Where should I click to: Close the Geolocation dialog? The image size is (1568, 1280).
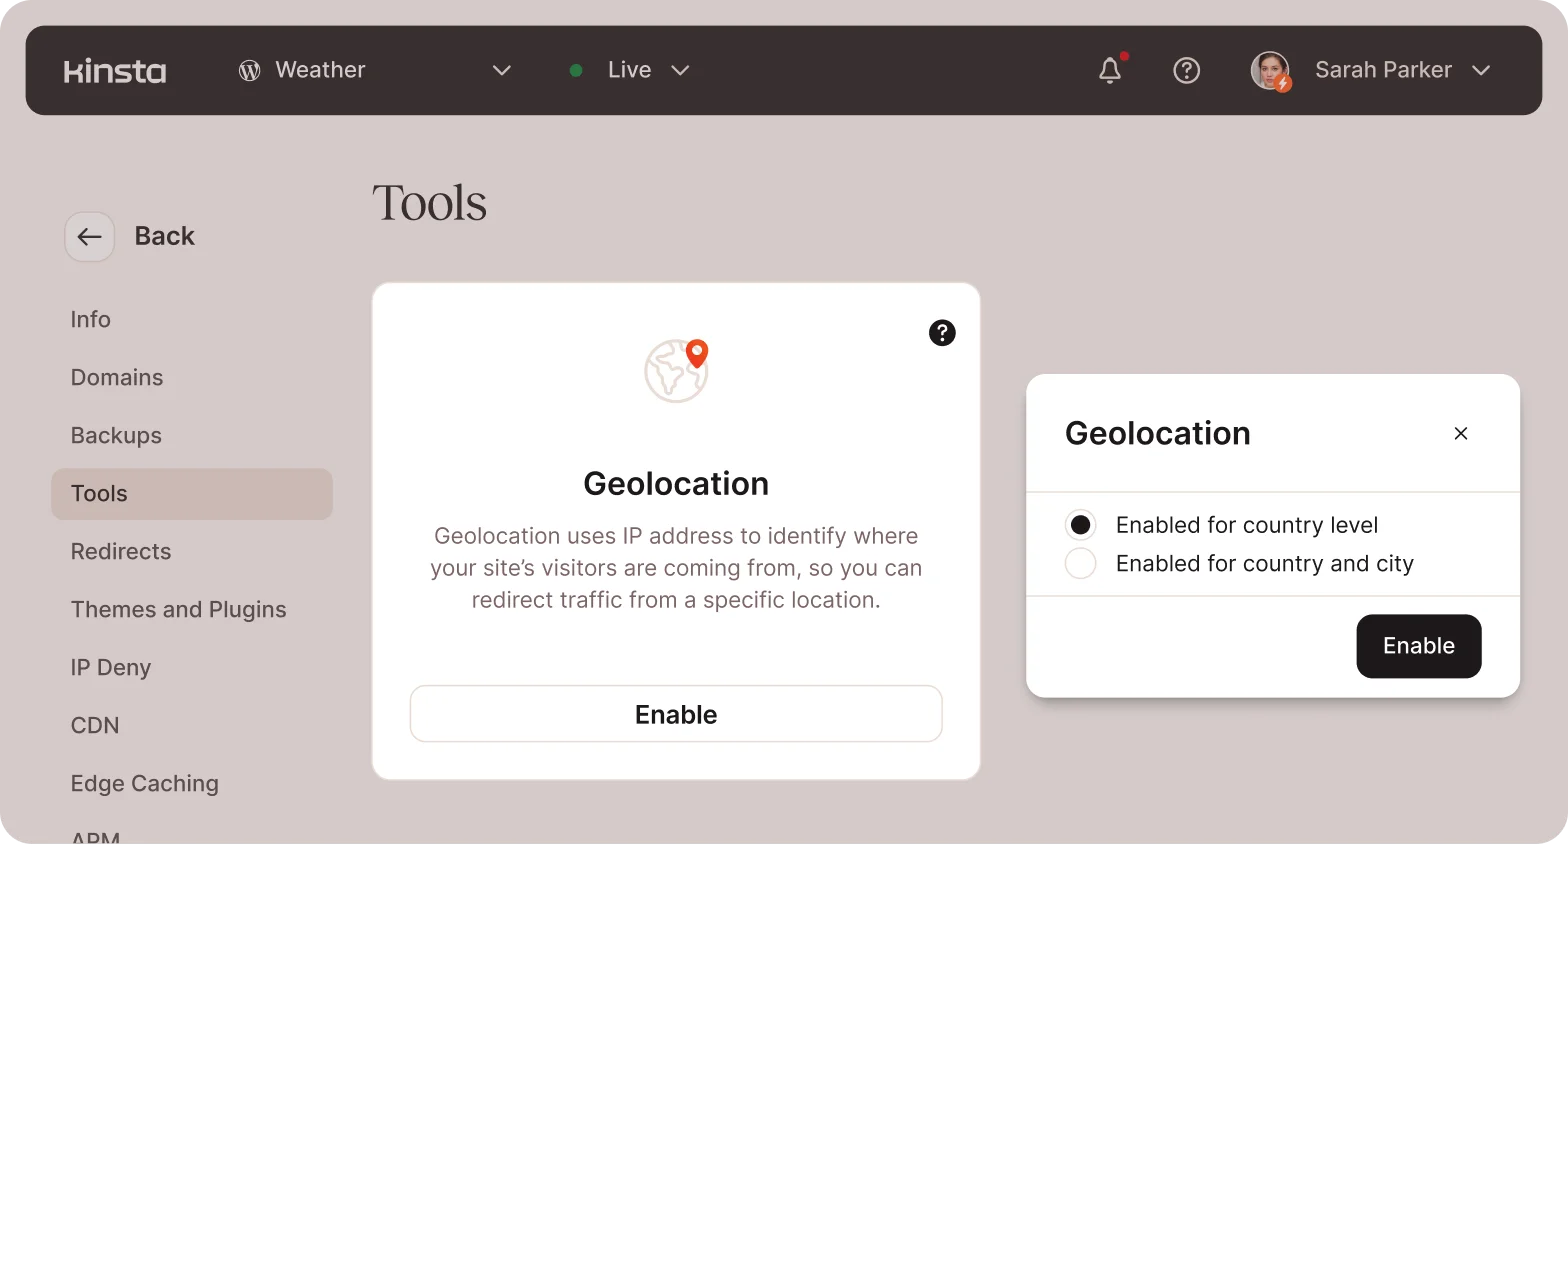[x=1461, y=433]
